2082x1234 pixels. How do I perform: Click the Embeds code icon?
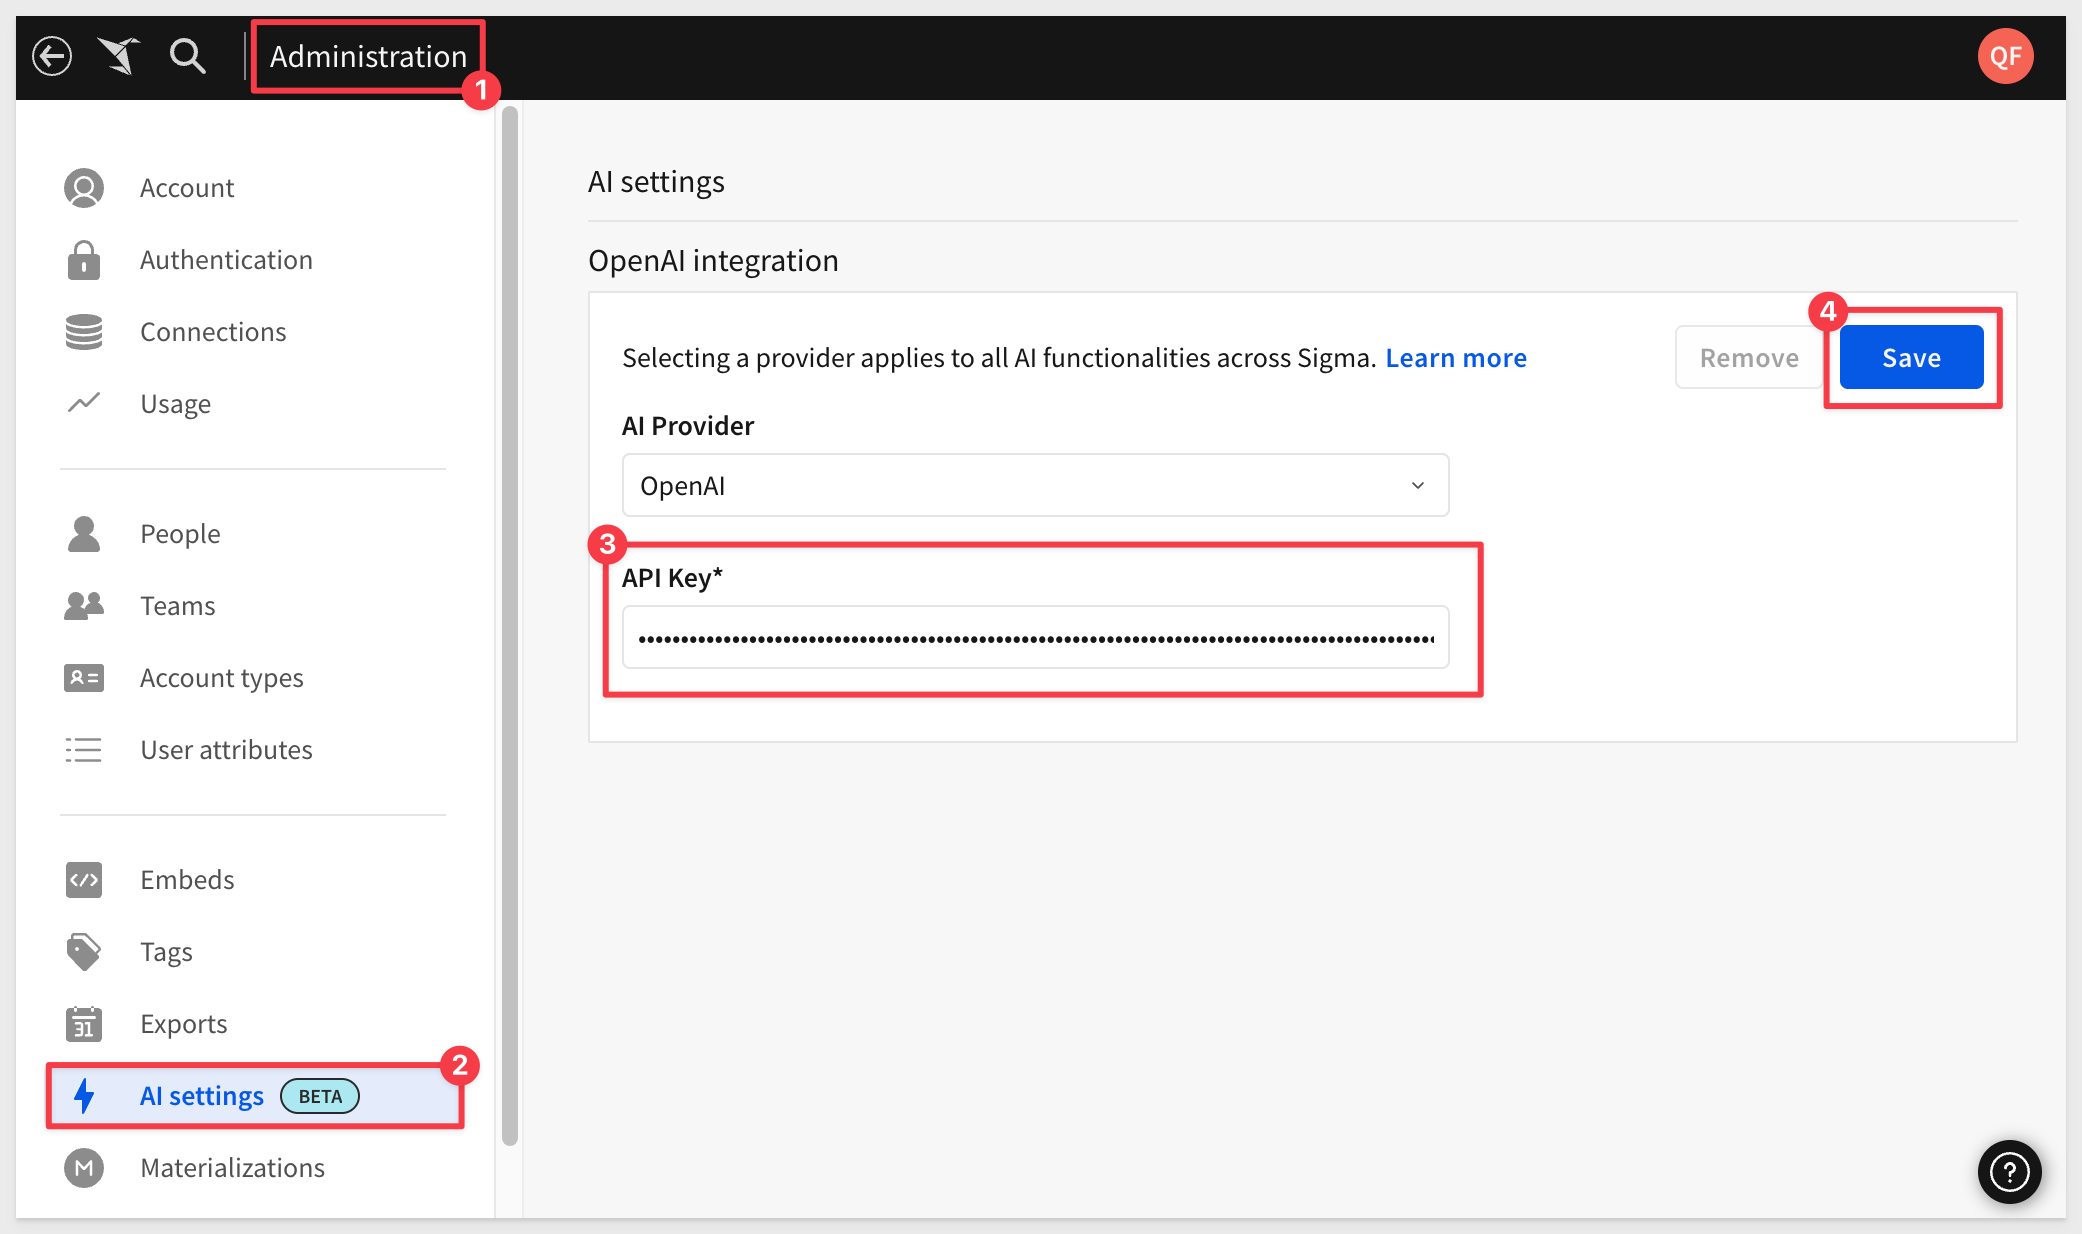coord(84,880)
